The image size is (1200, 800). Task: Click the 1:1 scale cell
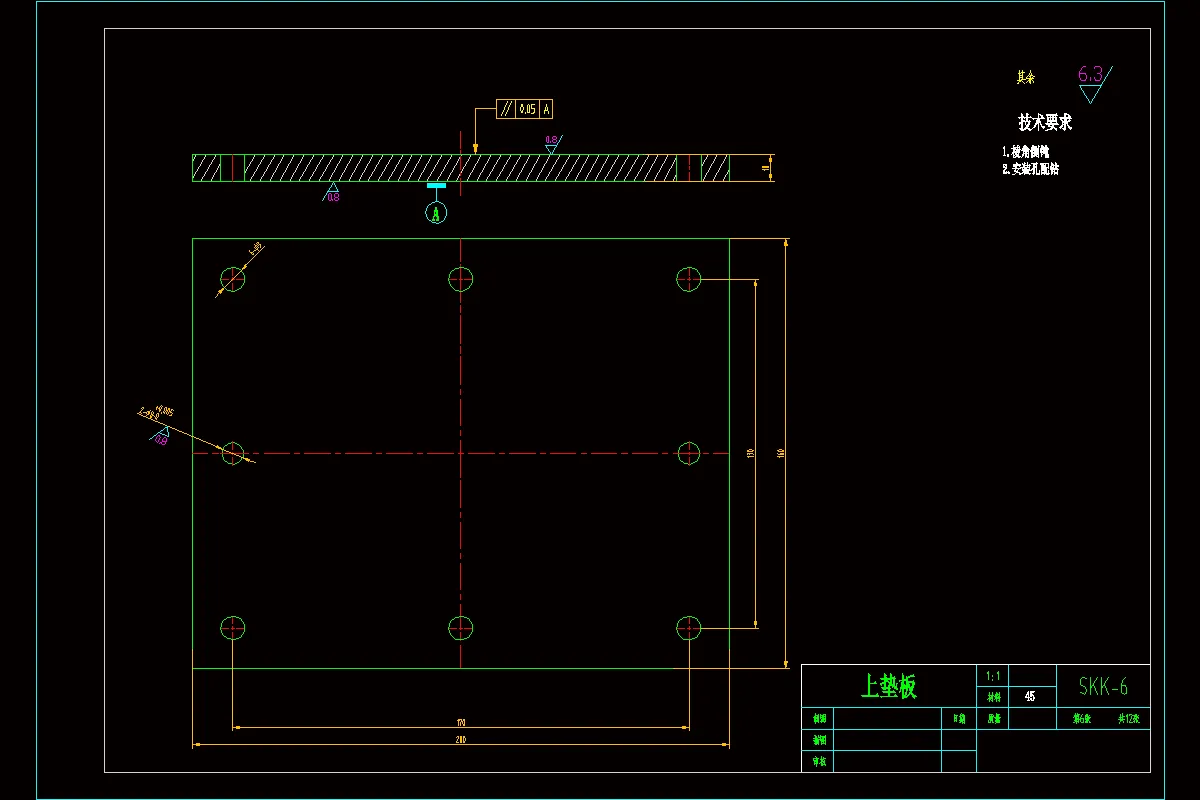pyautogui.click(x=992, y=676)
